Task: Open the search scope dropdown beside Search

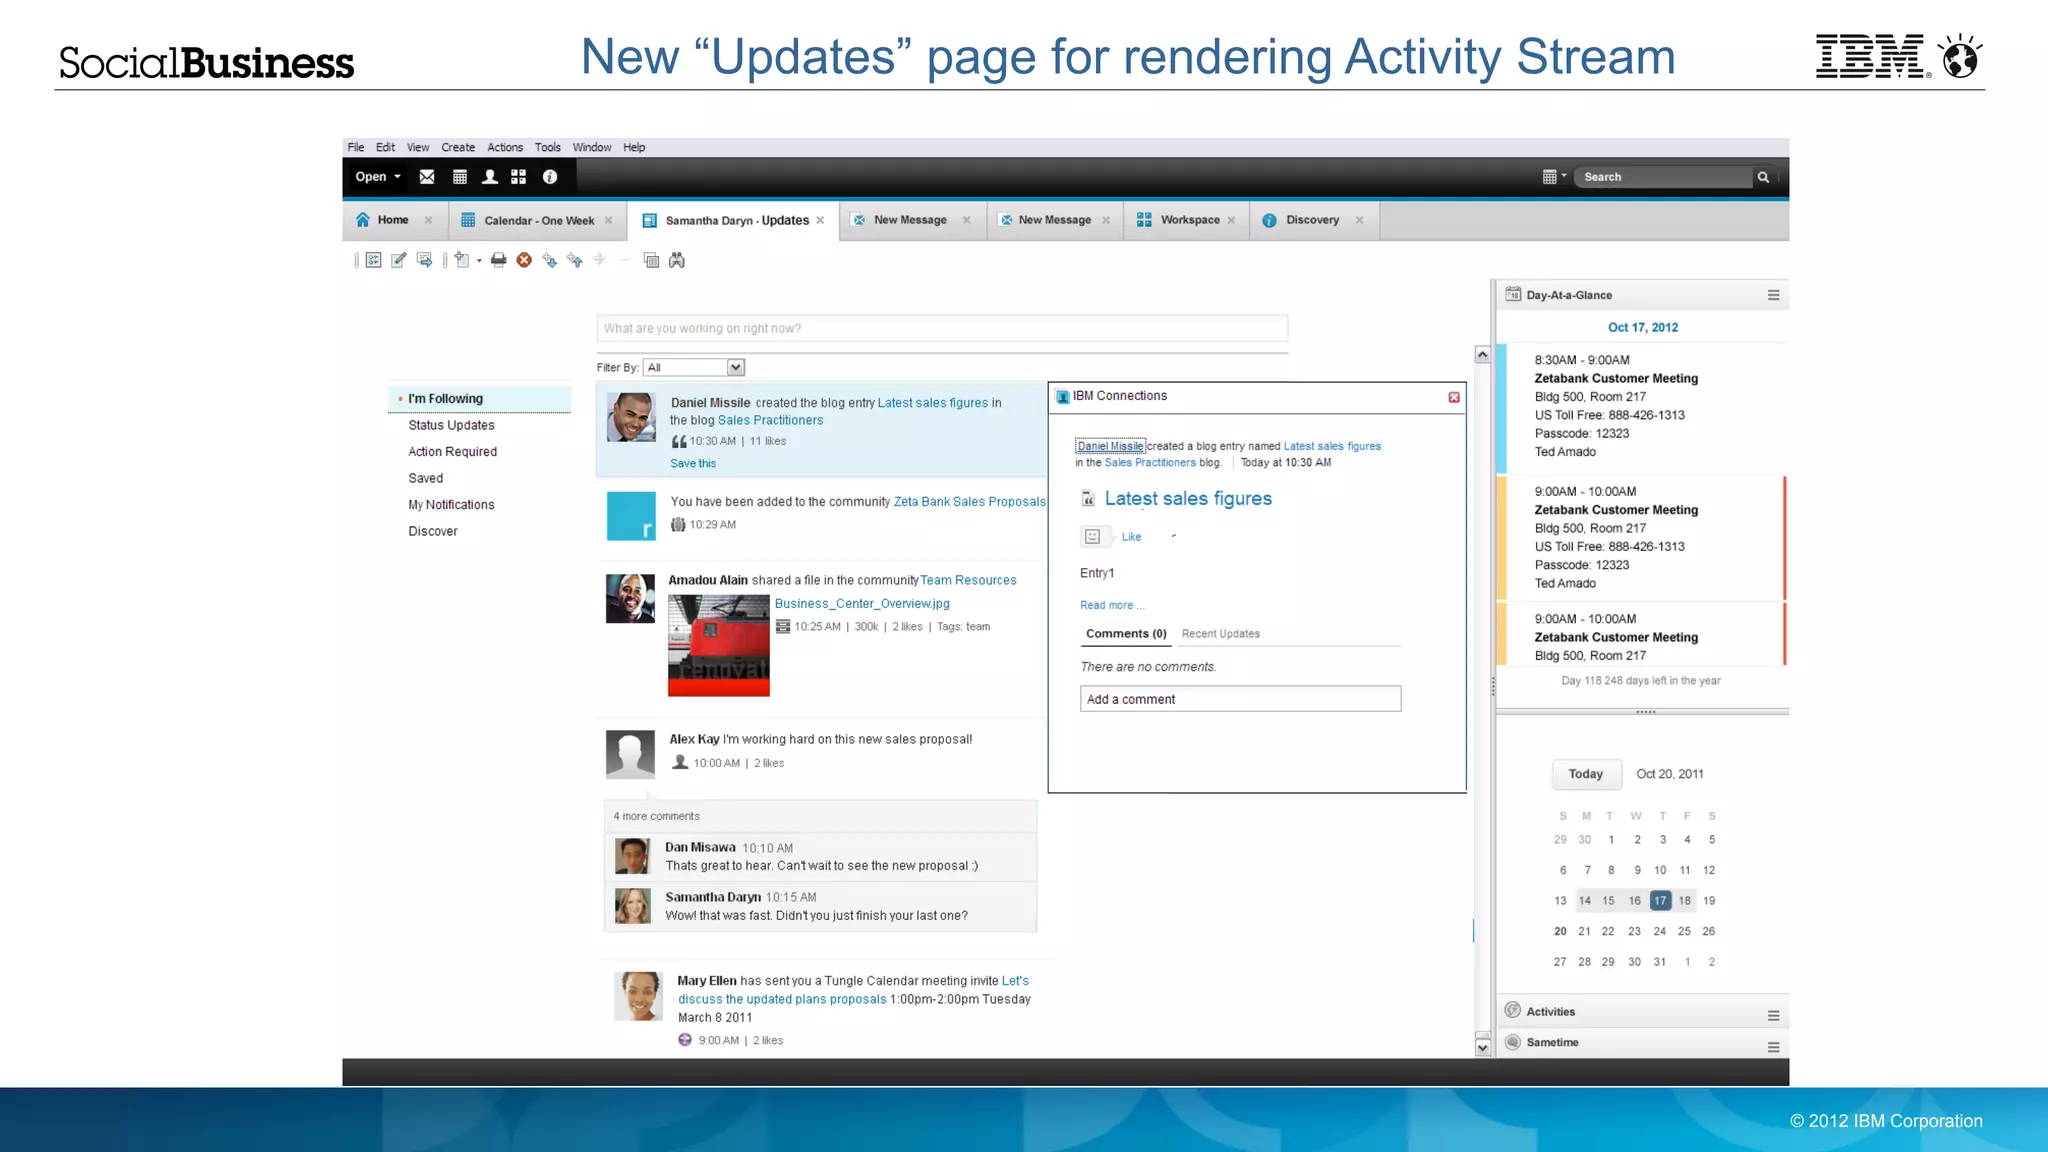Action: (1554, 177)
